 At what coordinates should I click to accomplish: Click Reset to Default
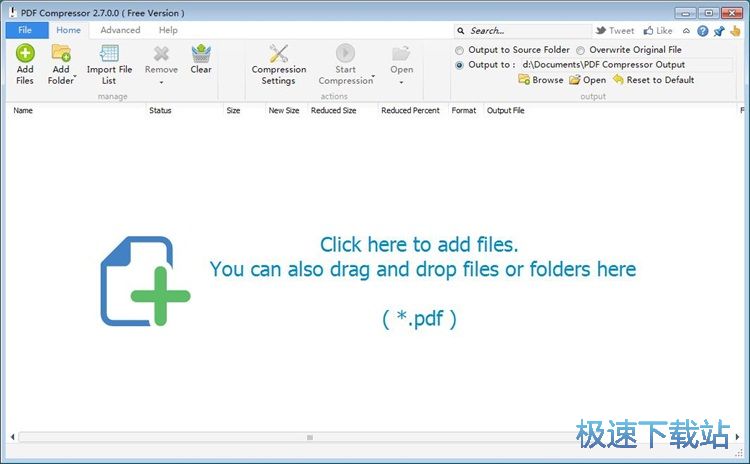pyautogui.click(x=653, y=80)
